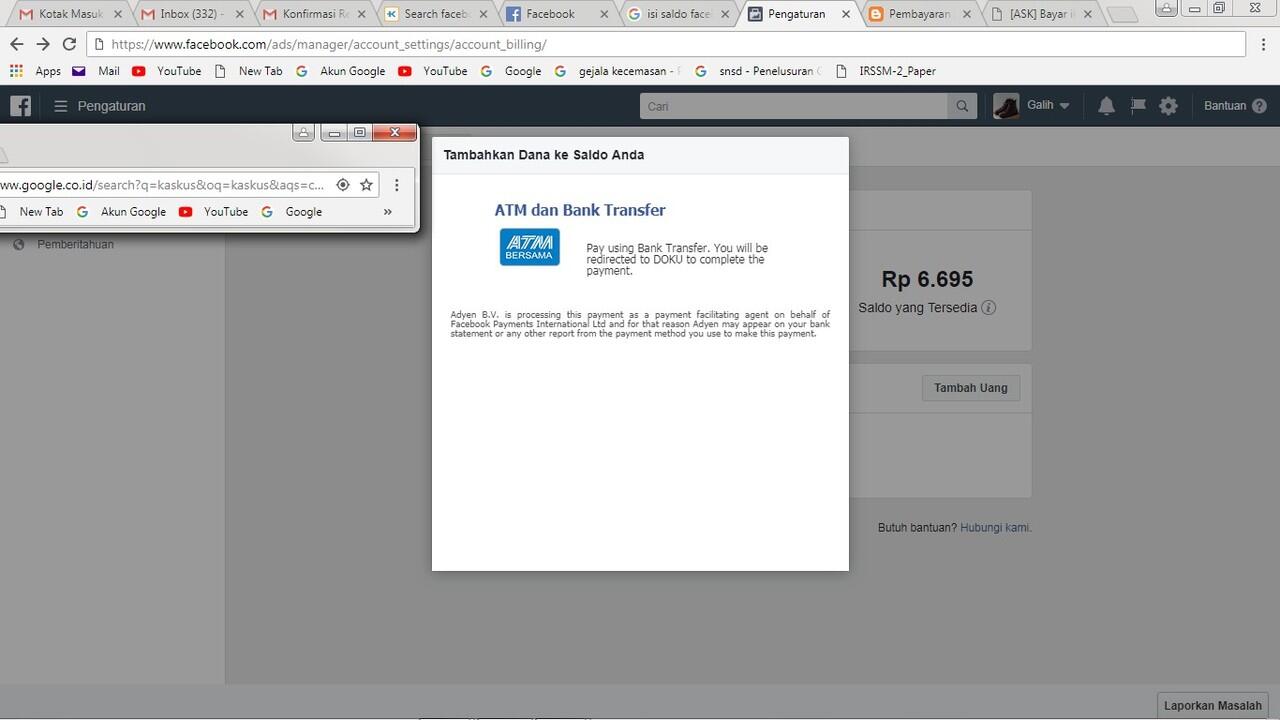Click the Cari search field

[794, 106]
